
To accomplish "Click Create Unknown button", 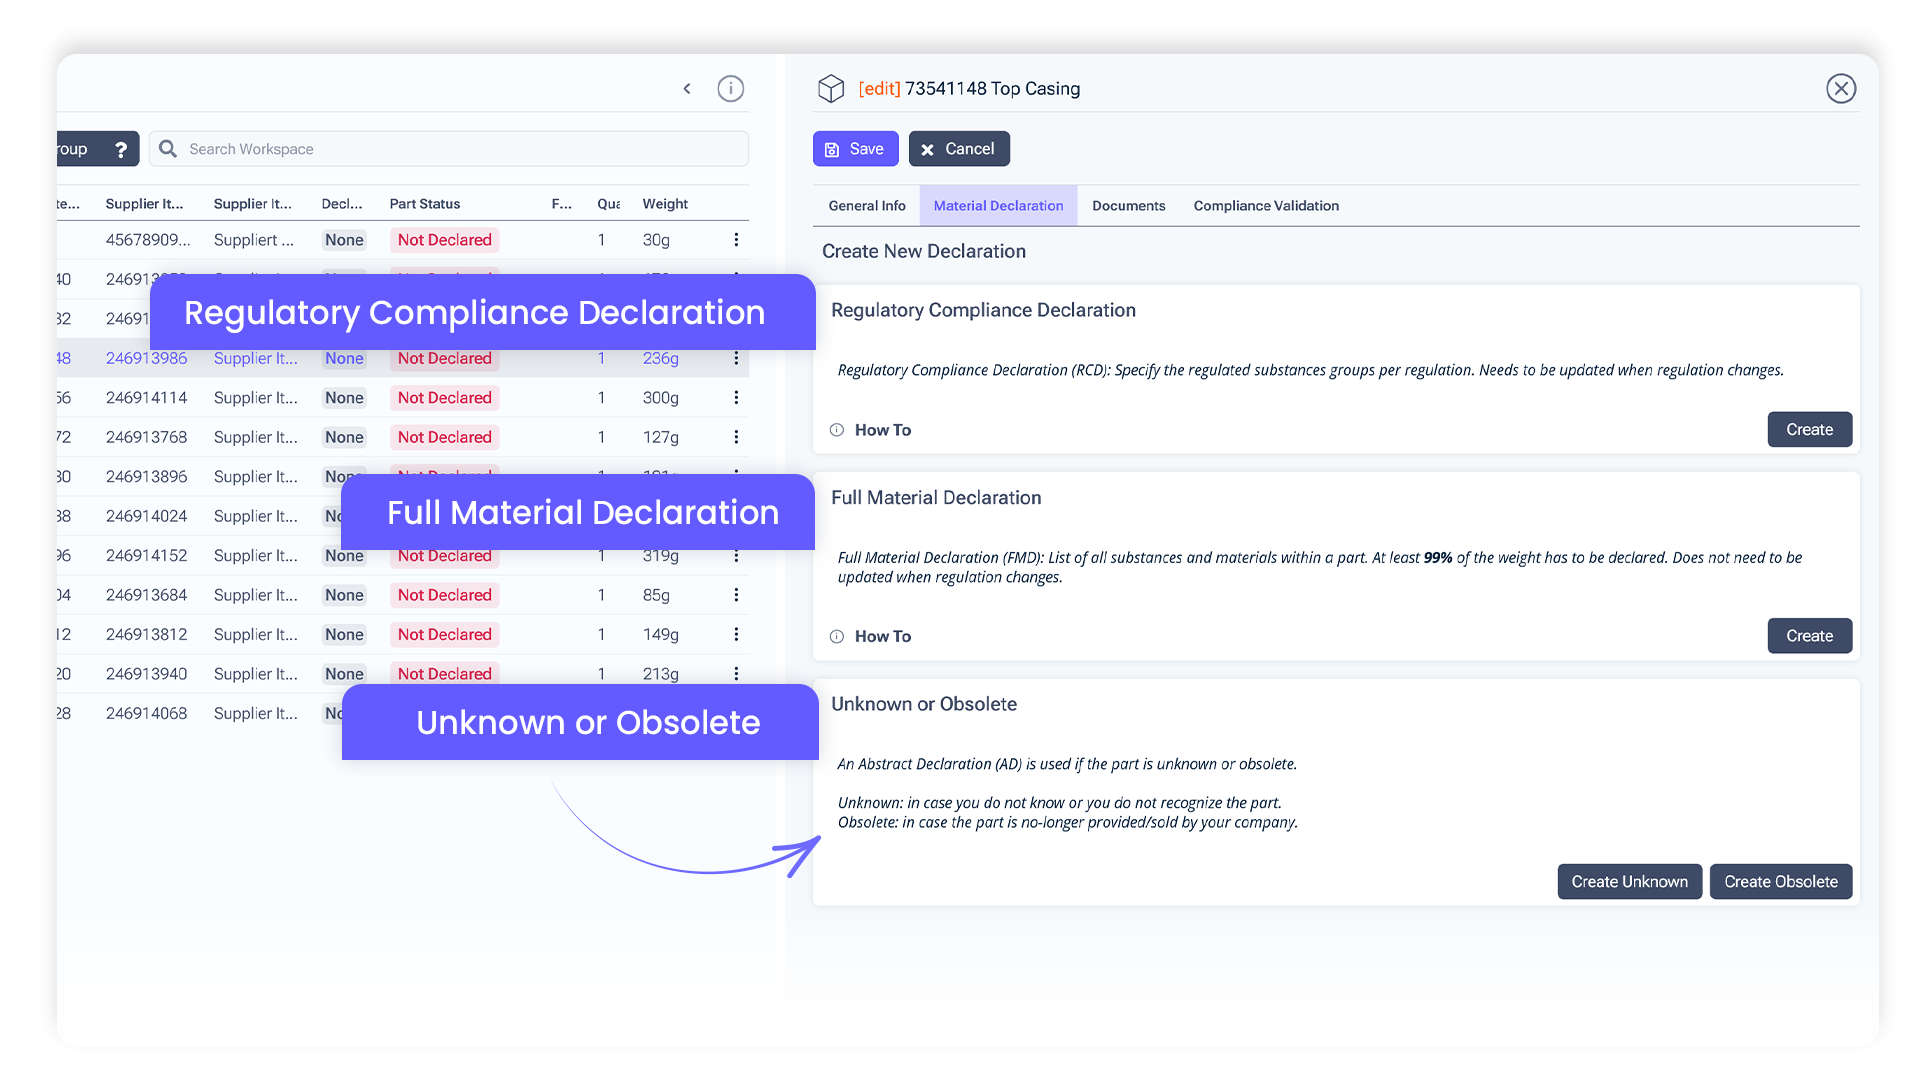I will pyautogui.click(x=1628, y=882).
